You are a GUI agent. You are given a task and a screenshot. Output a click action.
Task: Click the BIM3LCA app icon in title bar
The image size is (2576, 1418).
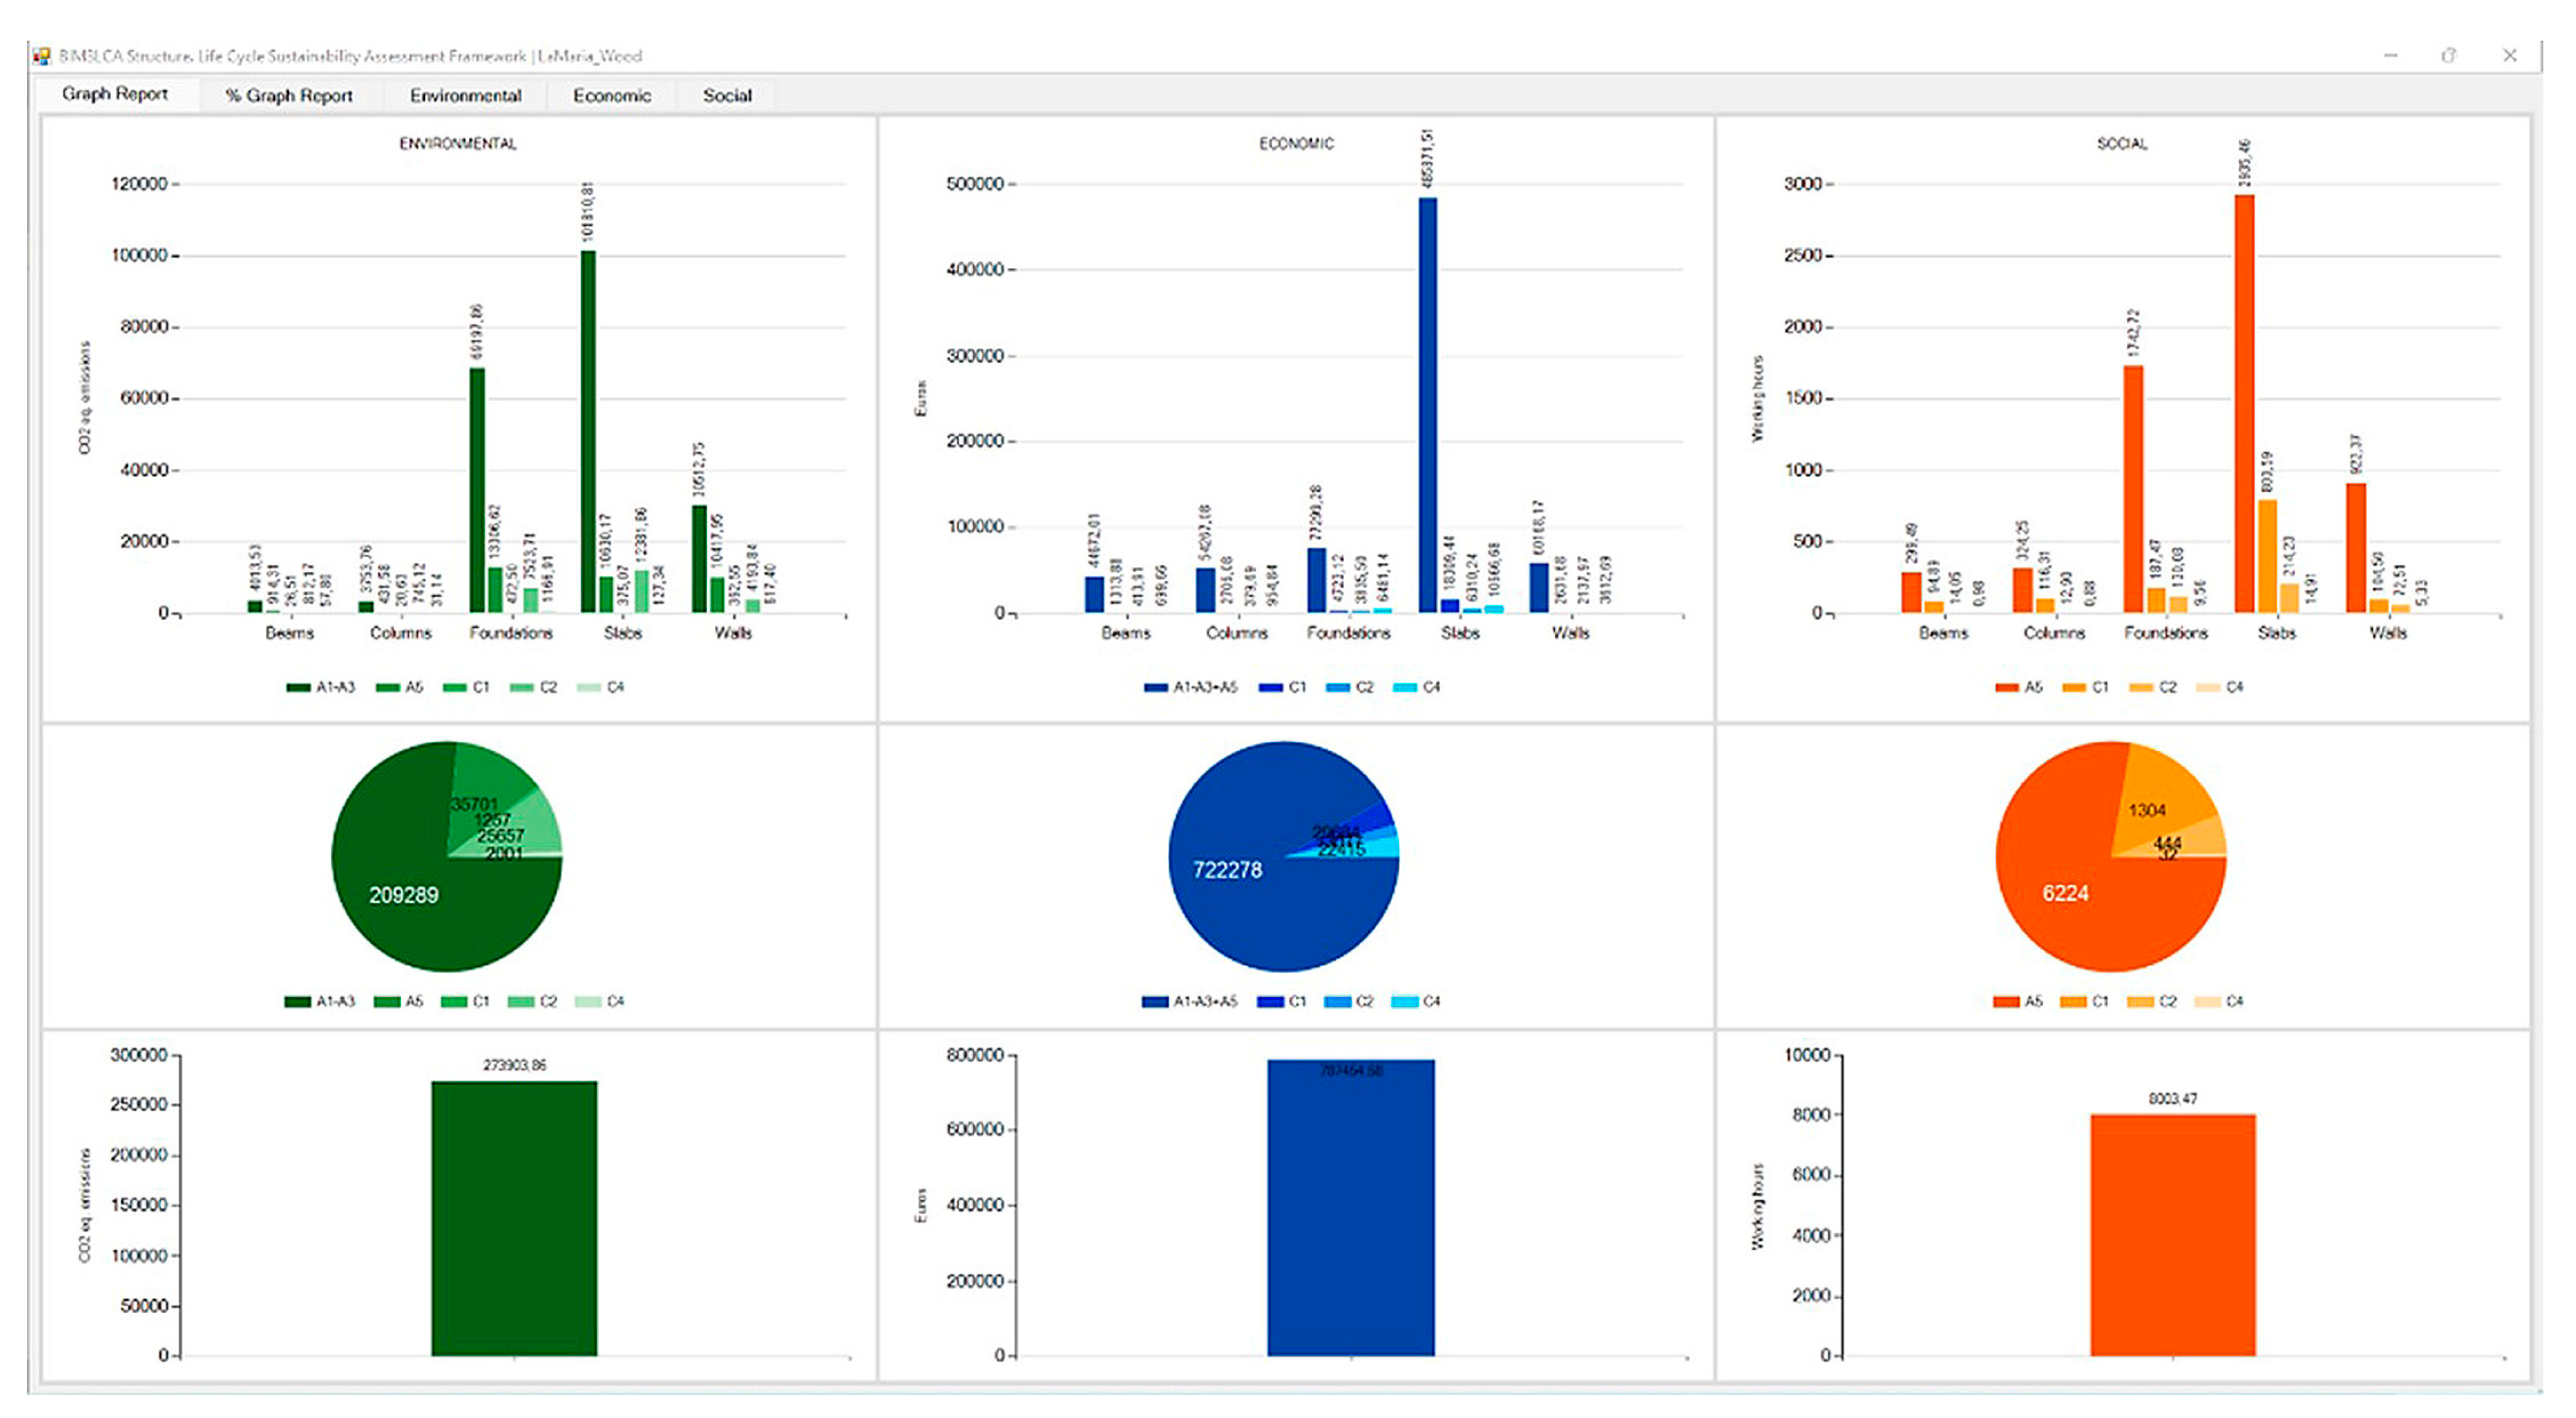pyautogui.click(x=42, y=56)
